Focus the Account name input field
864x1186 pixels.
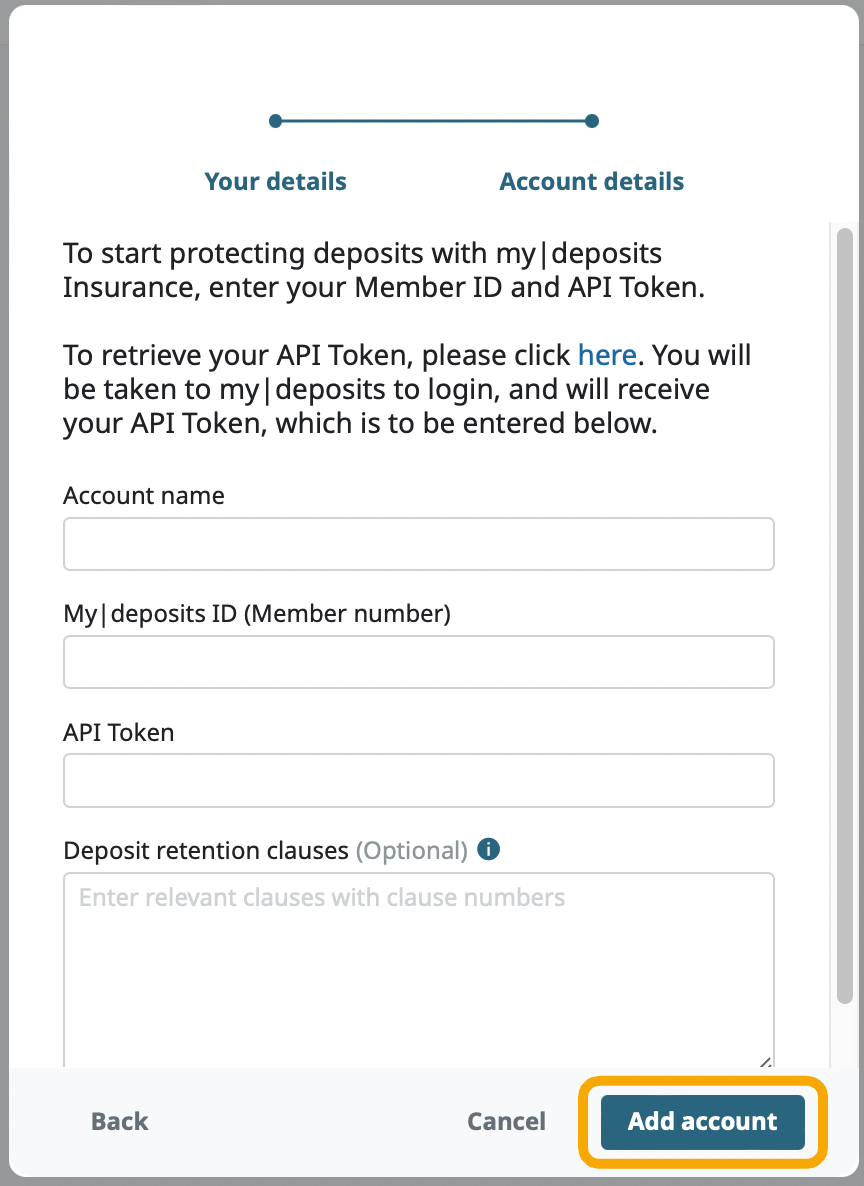pos(418,544)
